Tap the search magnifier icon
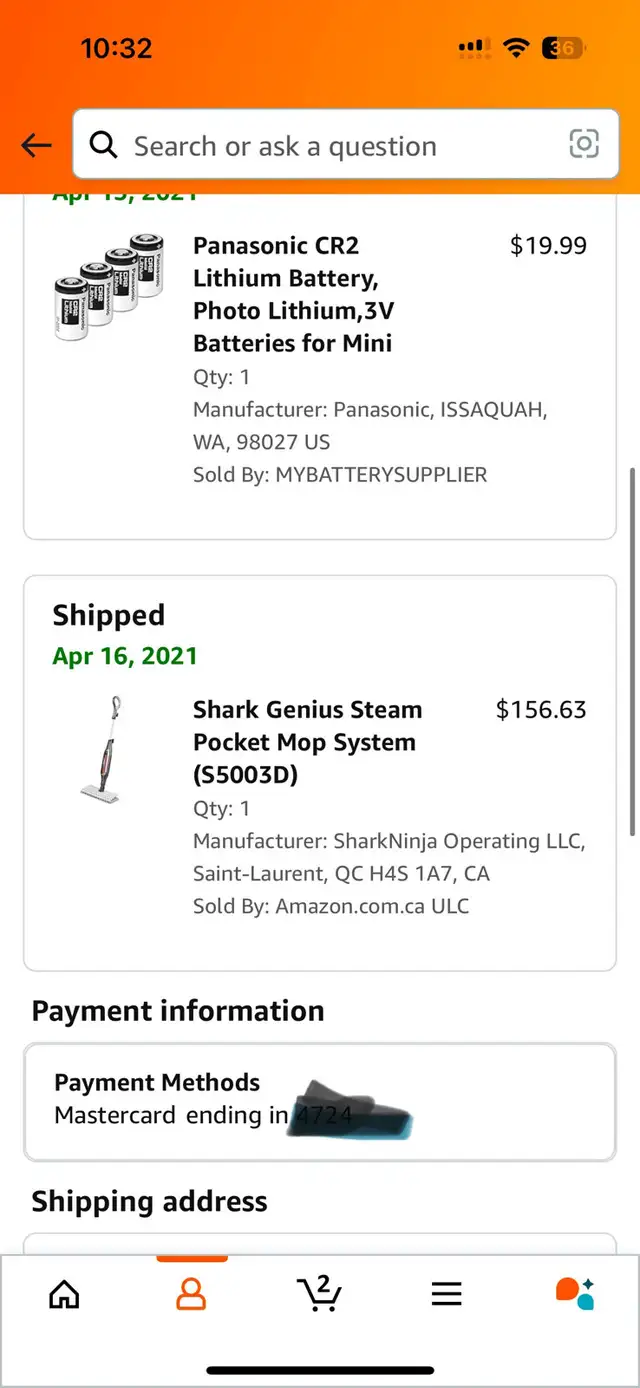Screen dimensions: 640x1388 [103, 146]
